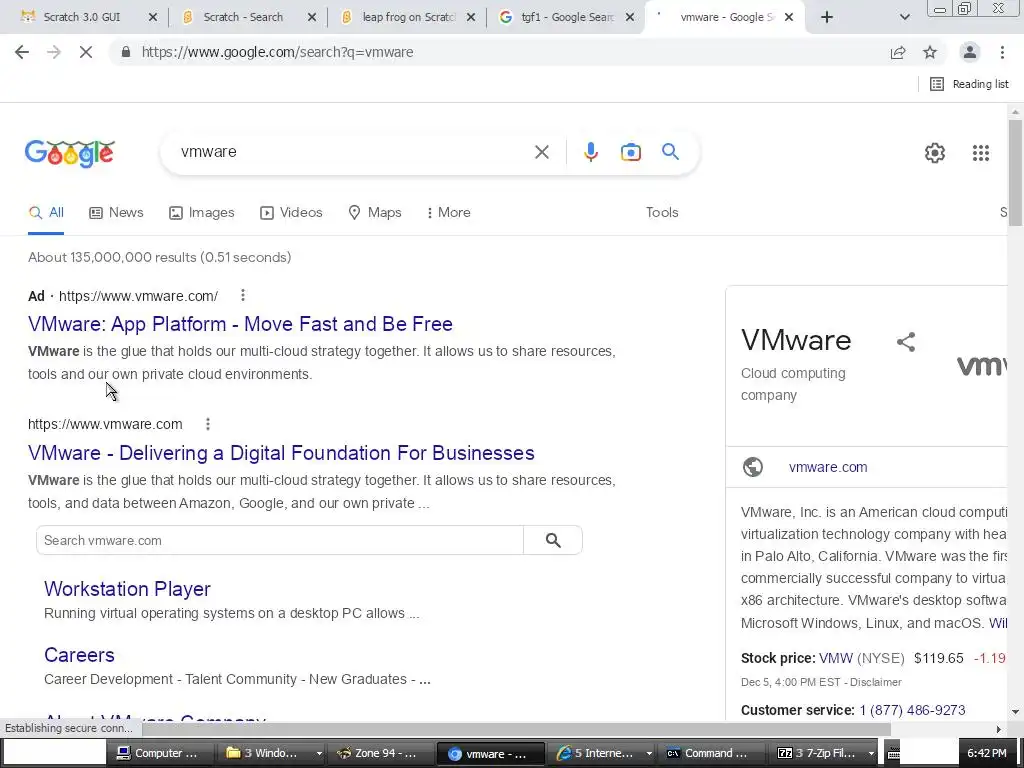
Task: Share this page via share icon
Action: click(898, 52)
